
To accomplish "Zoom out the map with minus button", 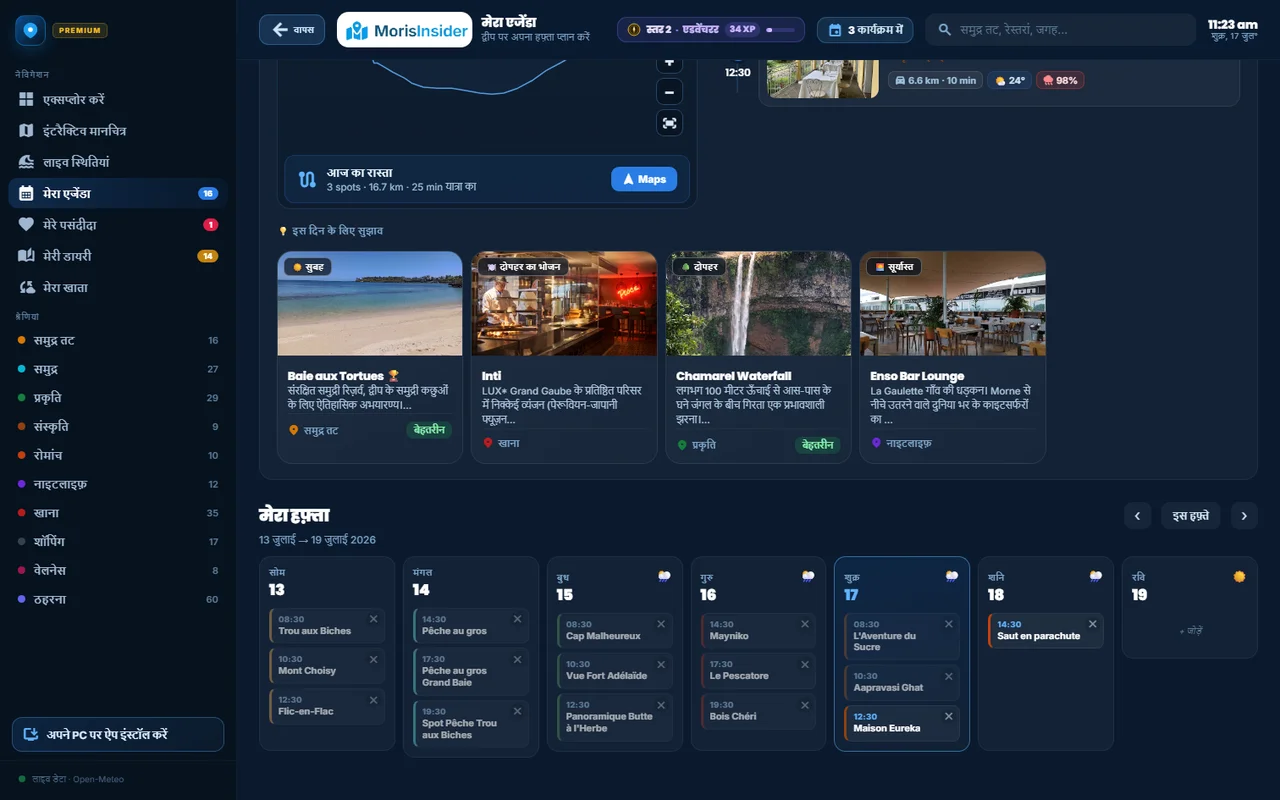I will coord(670,92).
